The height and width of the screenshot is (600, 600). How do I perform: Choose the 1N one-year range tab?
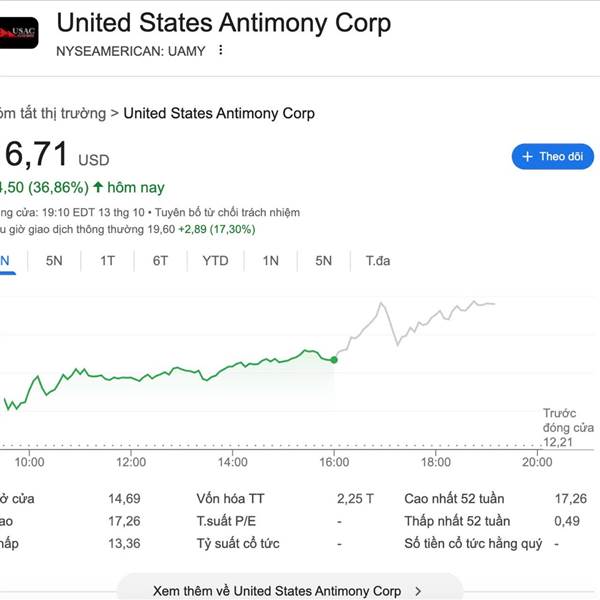pyautogui.click(x=270, y=261)
